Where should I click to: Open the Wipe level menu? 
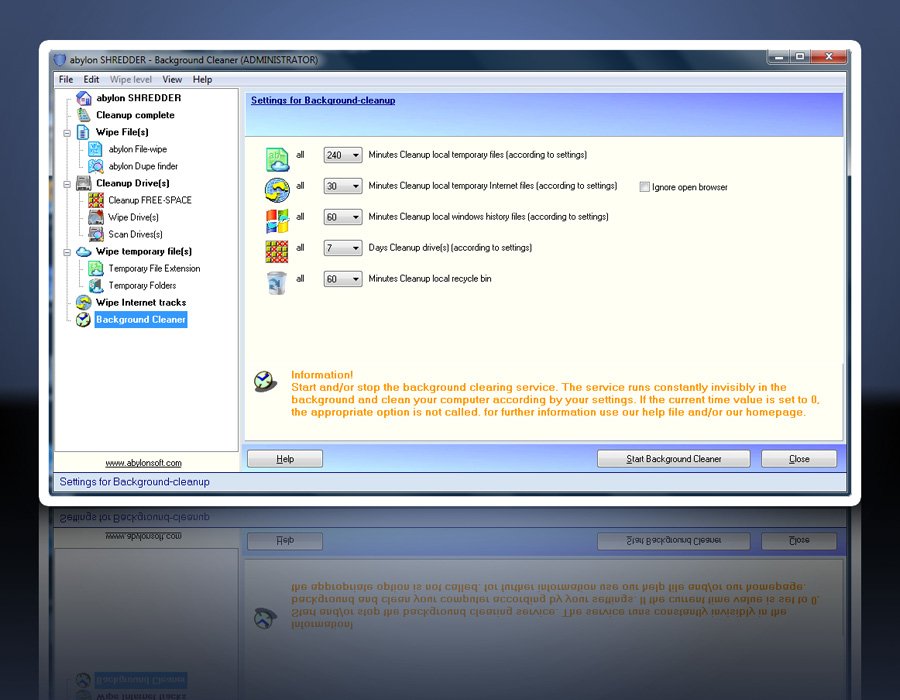click(x=131, y=80)
